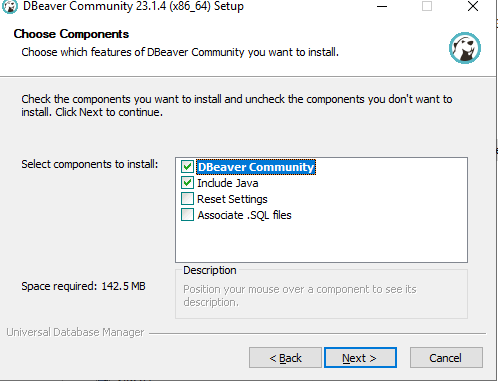Minimize the Setup window
This screenshot has width=498, height=381.
click(x=382, y=6)
